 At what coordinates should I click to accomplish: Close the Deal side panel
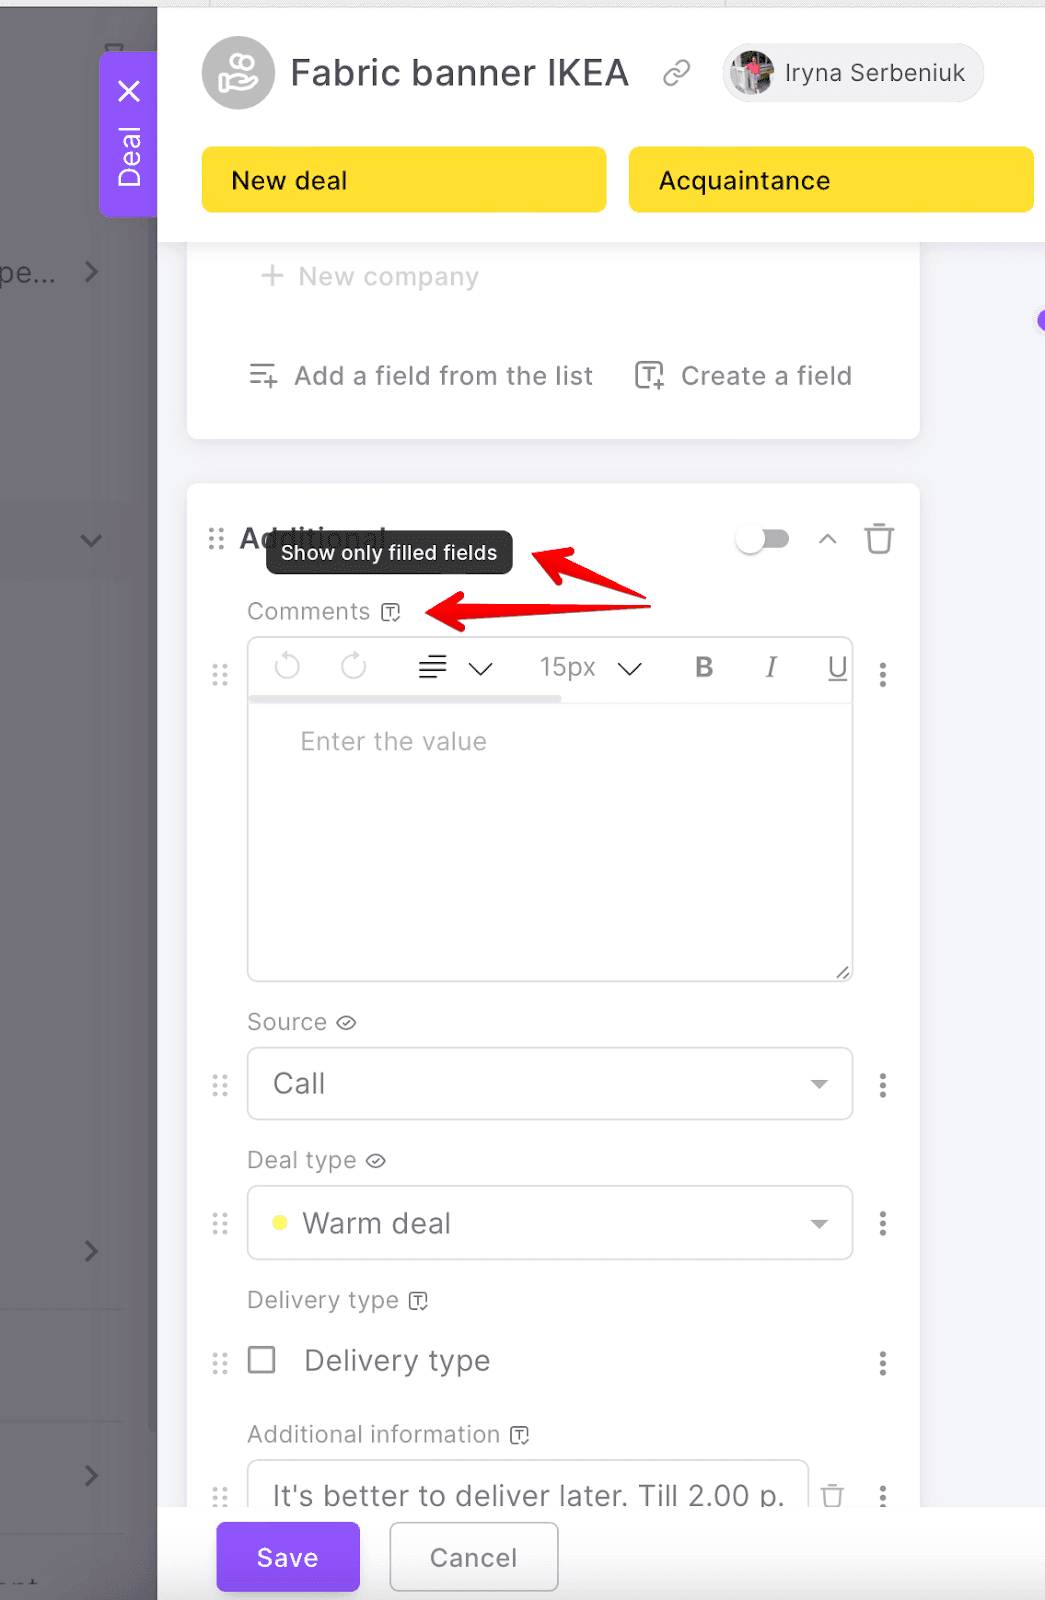coord(129,92)
